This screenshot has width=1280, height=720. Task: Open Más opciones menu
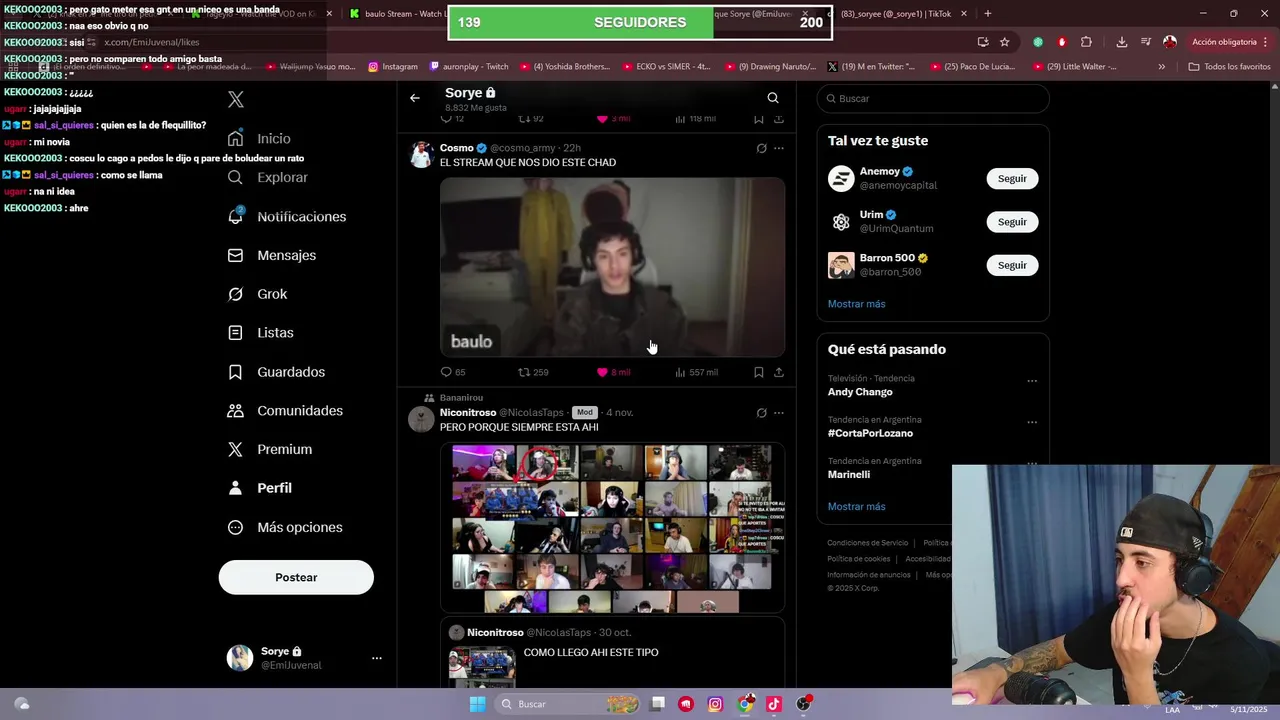(x=285, y=527)
